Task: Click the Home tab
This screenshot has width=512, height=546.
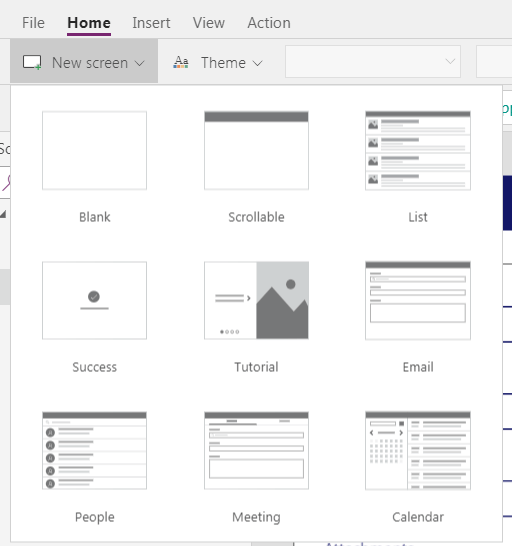Action: [x=89, y=23]
